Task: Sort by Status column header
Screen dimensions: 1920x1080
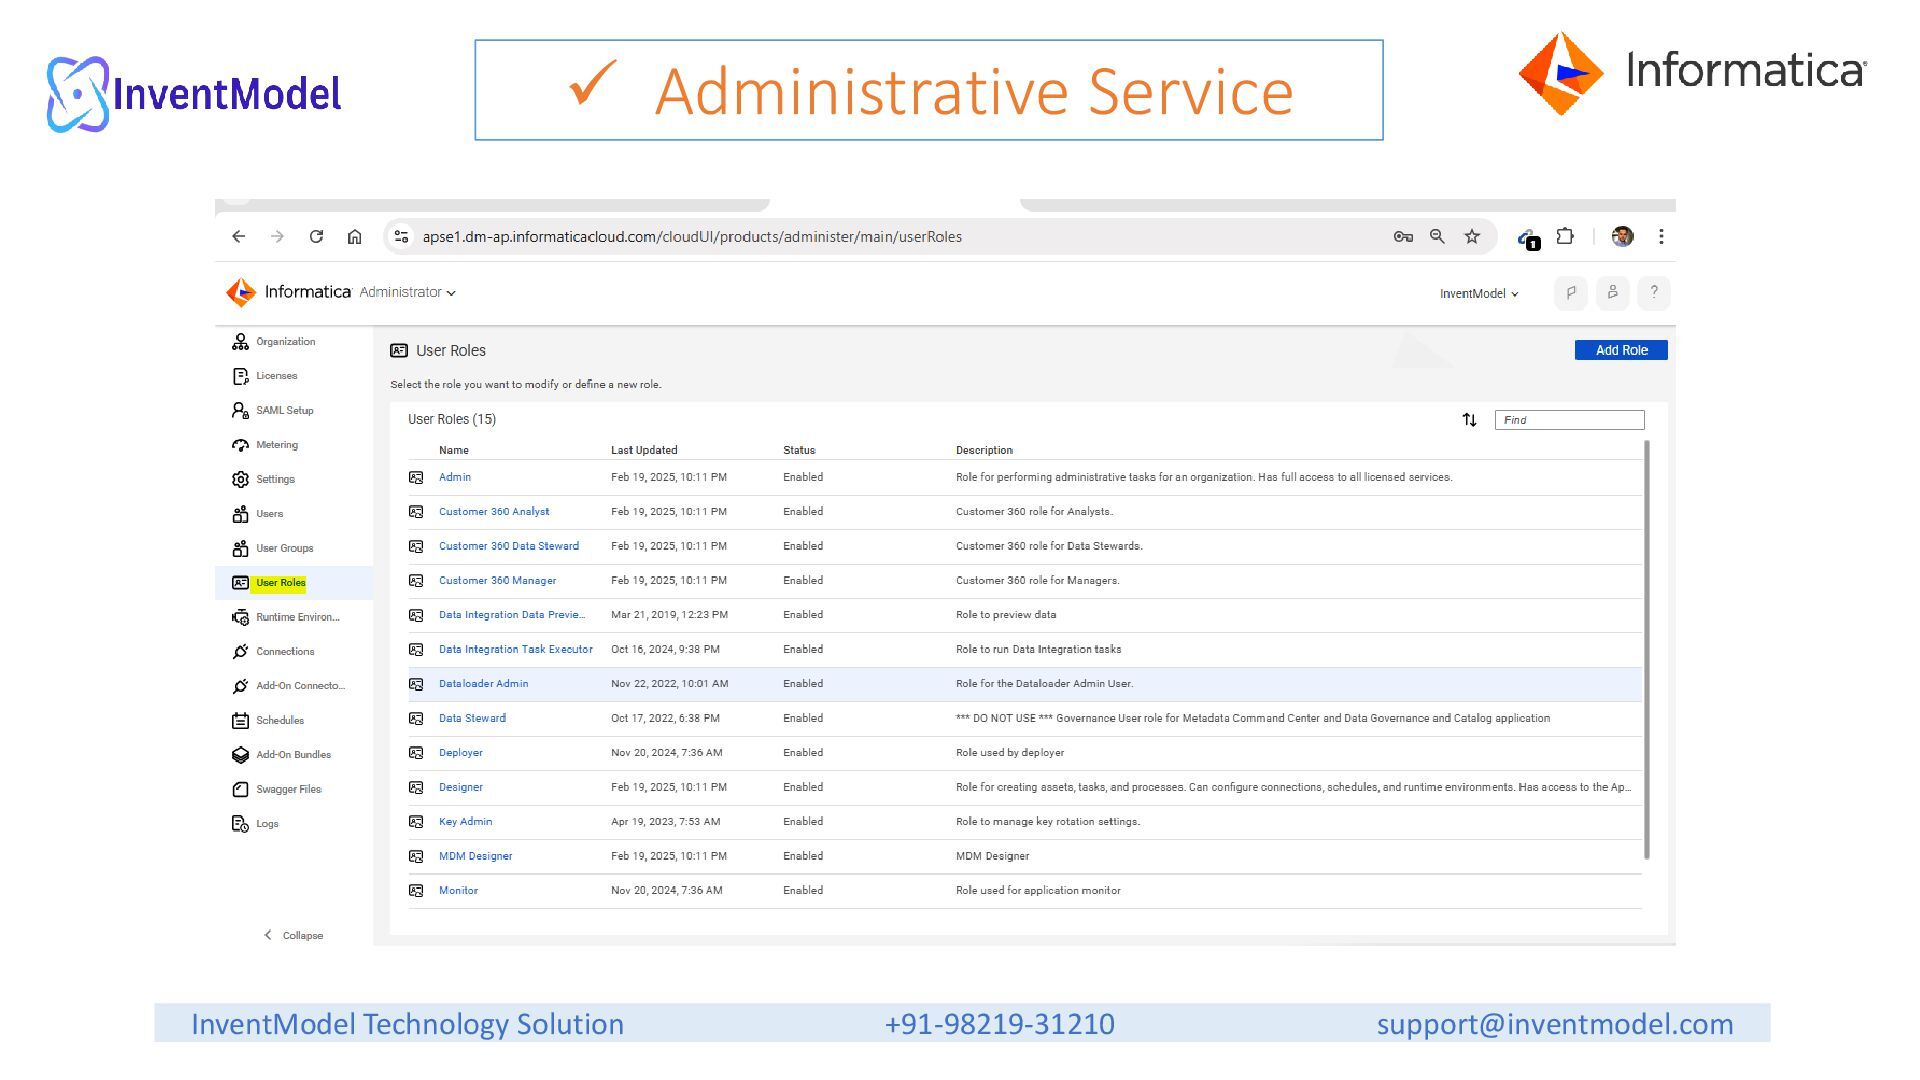Action: [799, 451]
